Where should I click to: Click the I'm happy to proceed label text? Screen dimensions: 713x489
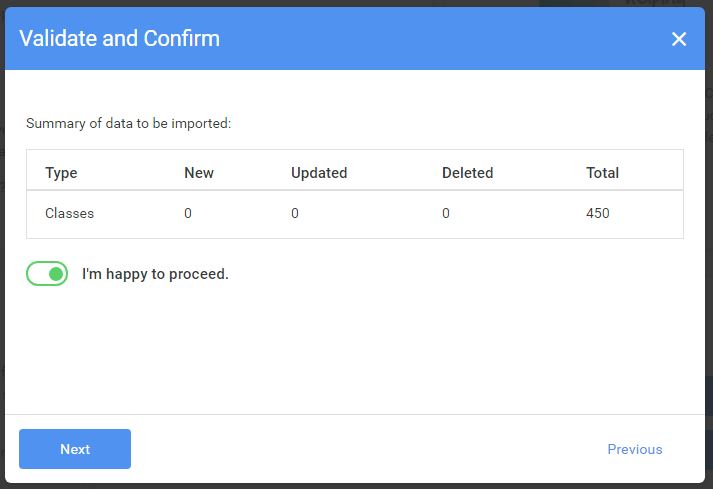[155, 274]
